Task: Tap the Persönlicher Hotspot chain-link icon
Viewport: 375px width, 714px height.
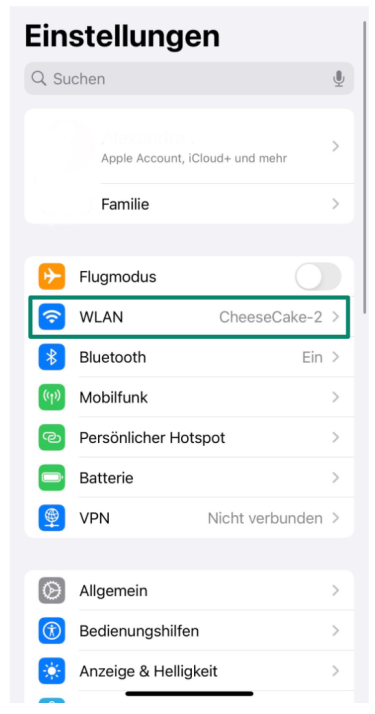Action: pyautogui.click(x=51, y=438)
